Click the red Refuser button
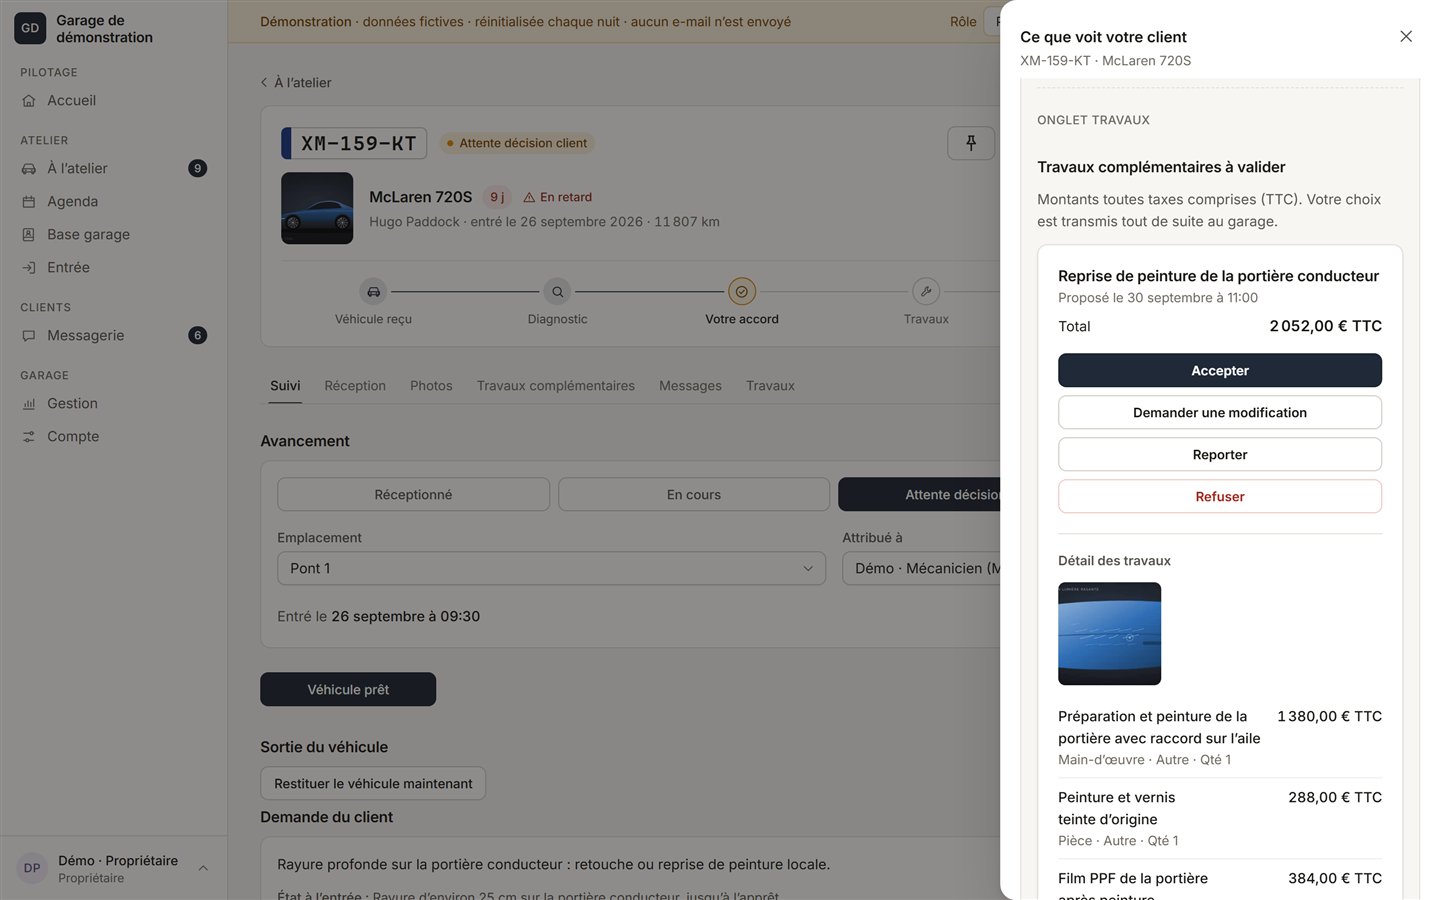This screenshot has width=1440, height=900. click(x=1220, y=497)
